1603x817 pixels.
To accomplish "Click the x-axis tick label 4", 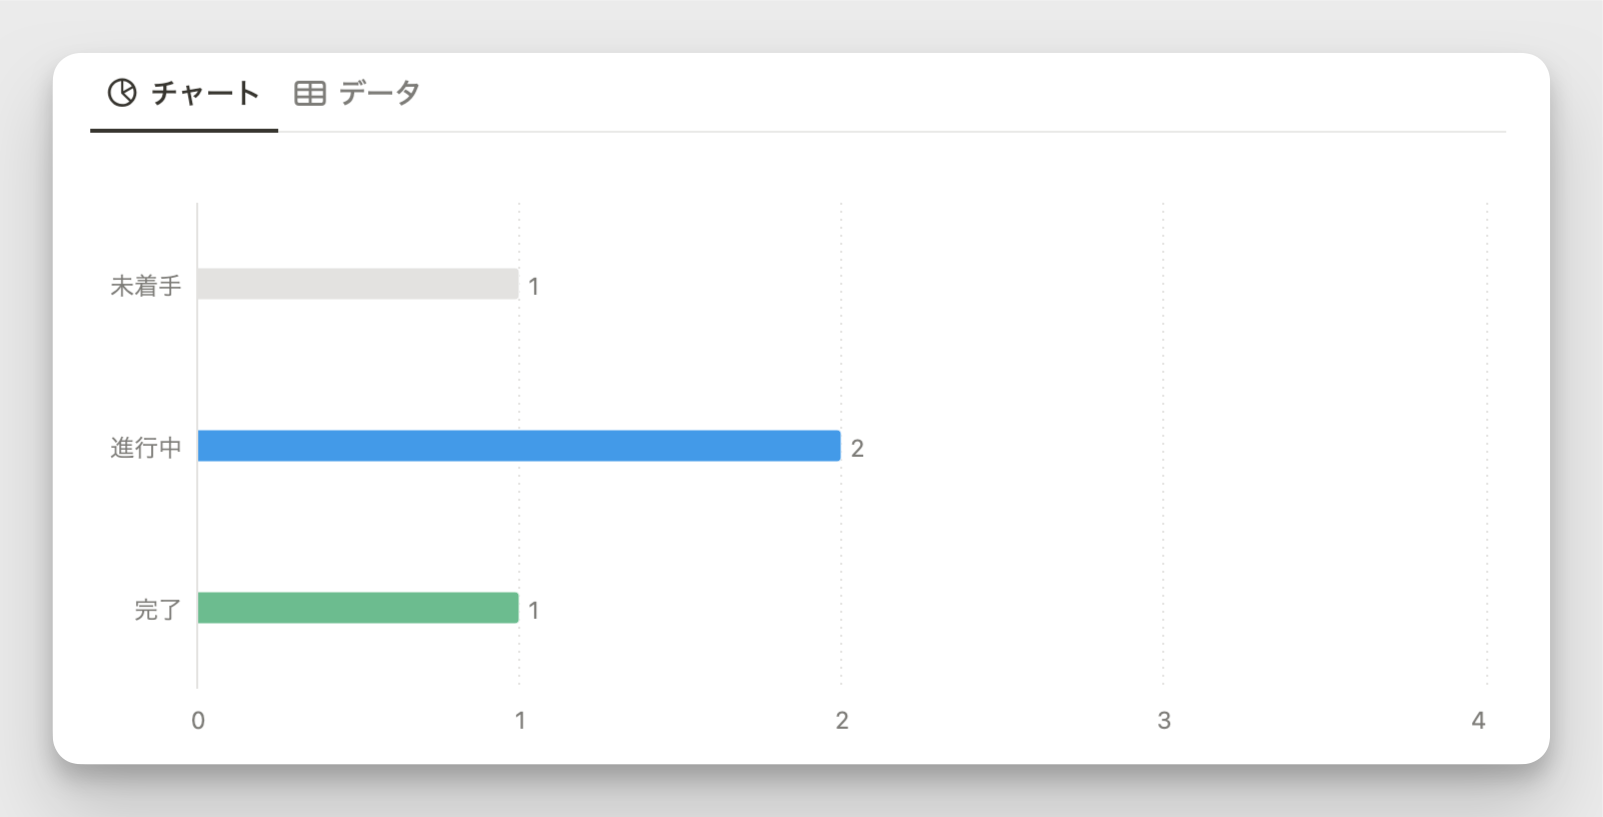I will pos(1479,721).
